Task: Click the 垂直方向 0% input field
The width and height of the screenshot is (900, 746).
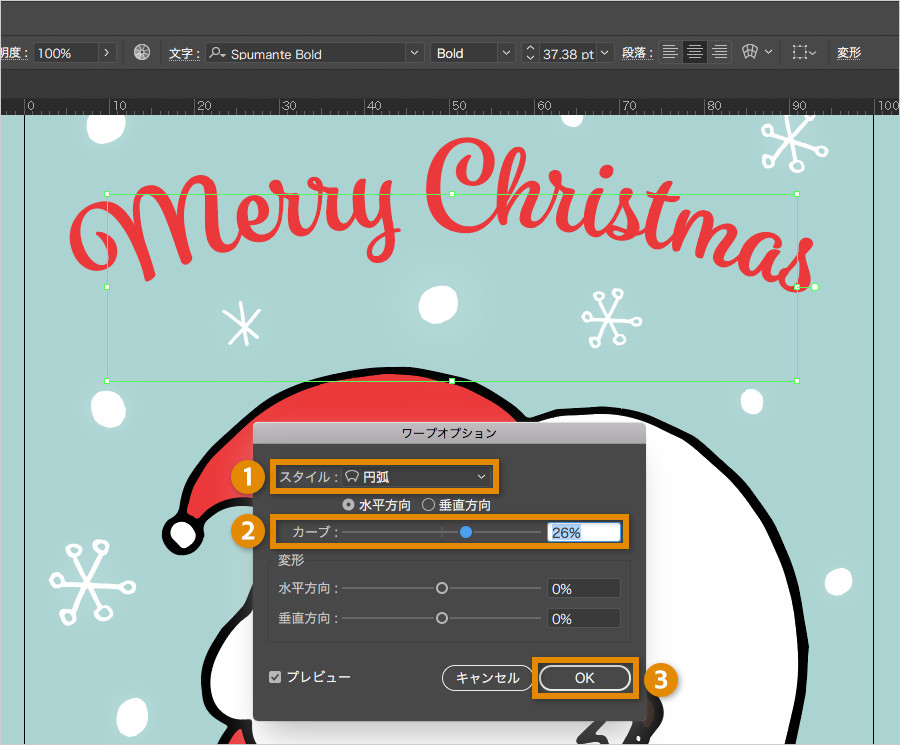Action: point(584,619)
